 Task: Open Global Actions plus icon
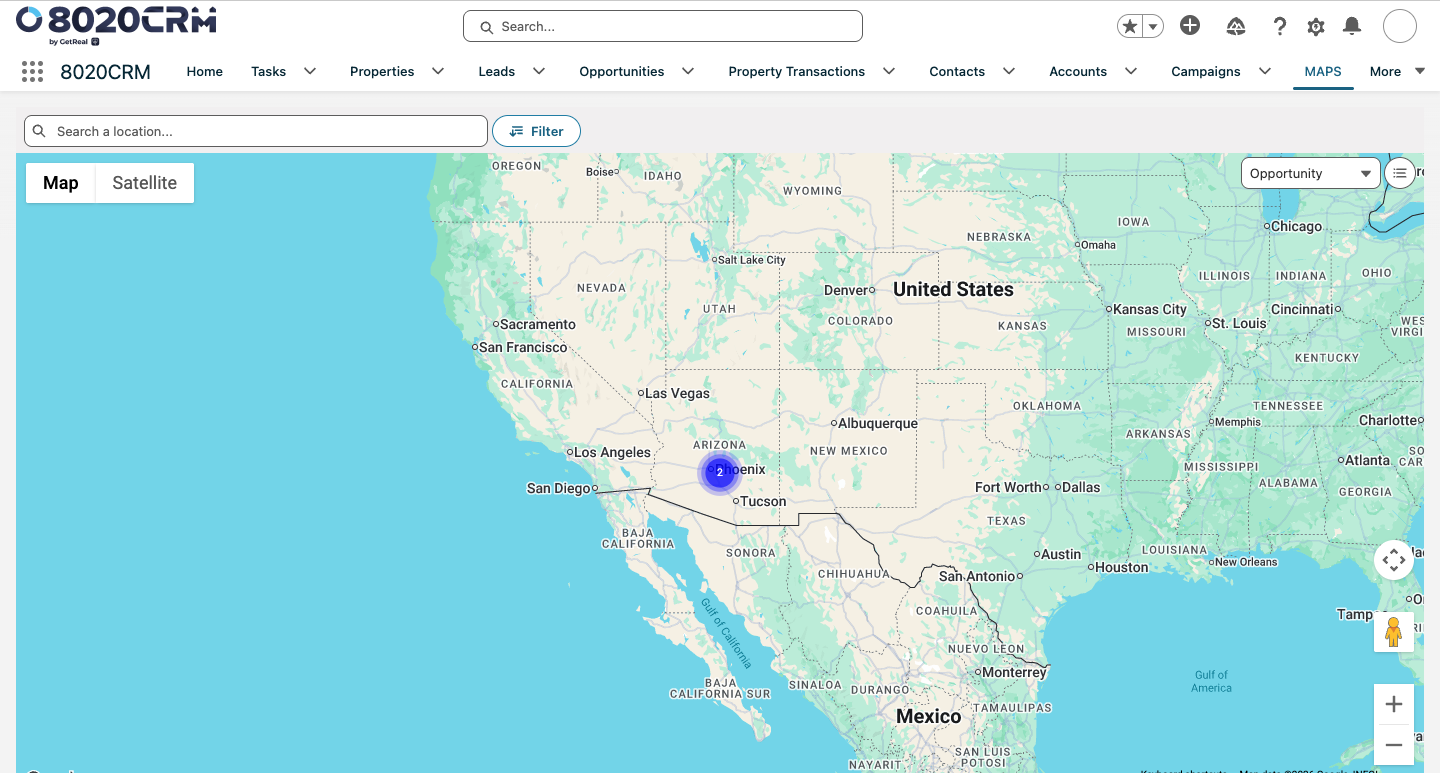tap(1190, 26)
